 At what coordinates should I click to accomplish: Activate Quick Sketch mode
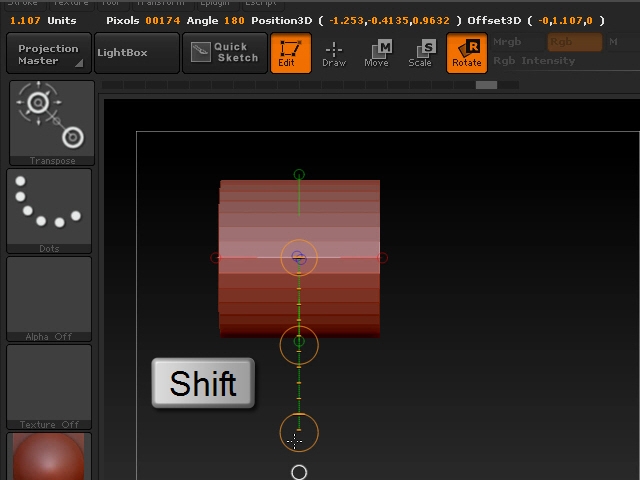tap(224, 53)
